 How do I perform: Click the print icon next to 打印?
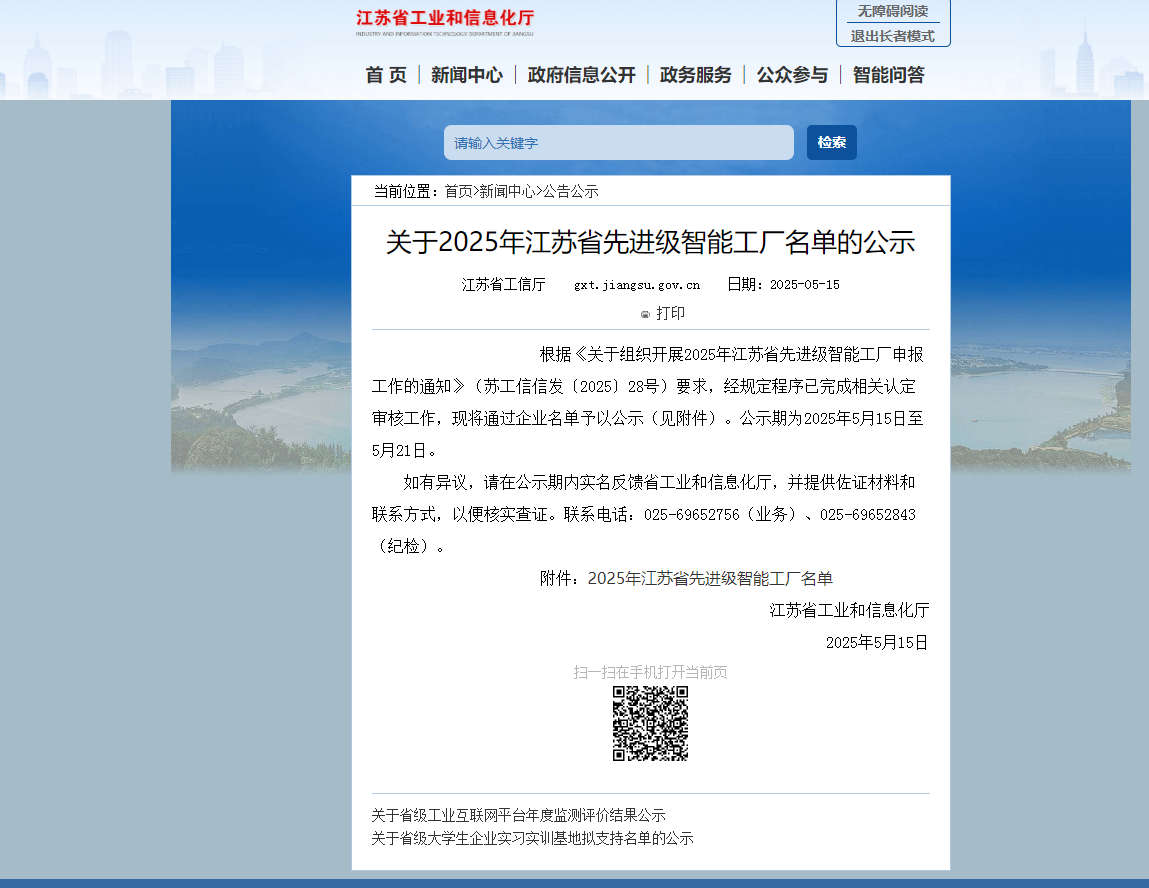click(645, 314)
